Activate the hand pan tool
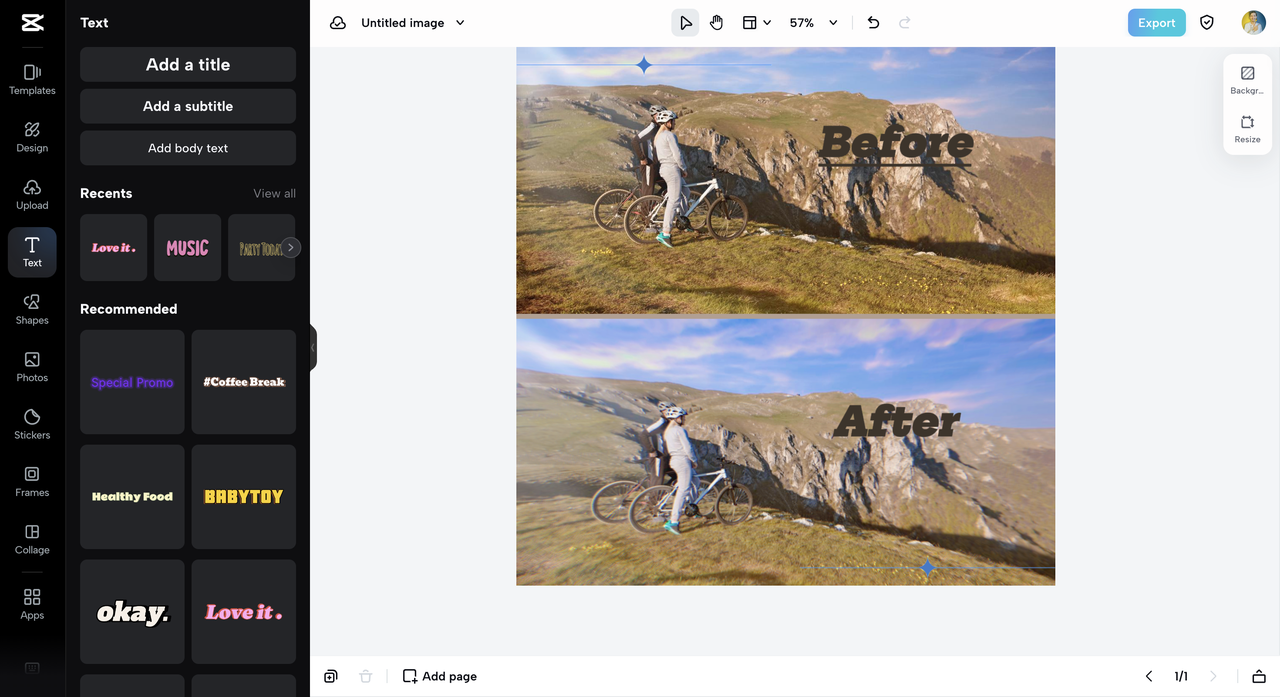 [716, 23]
